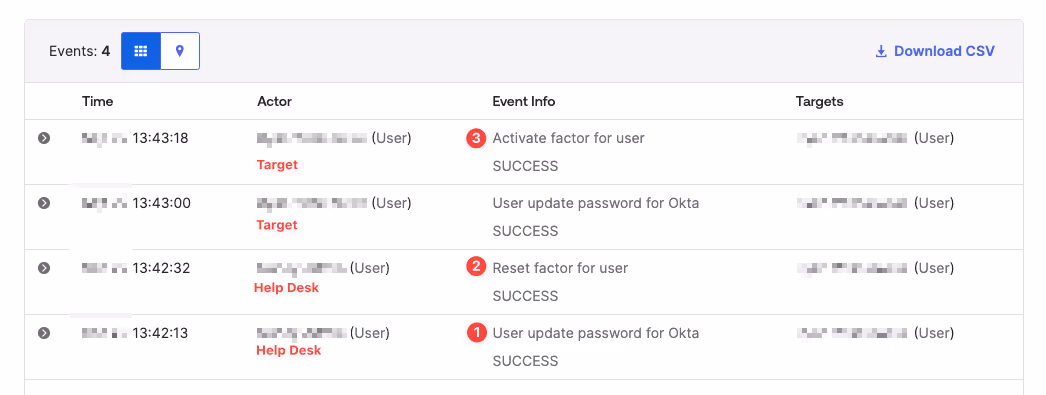This screenshot has width=1046, height=395.
Task: Open the Activate factor for user event
Action: pos(568,138)
